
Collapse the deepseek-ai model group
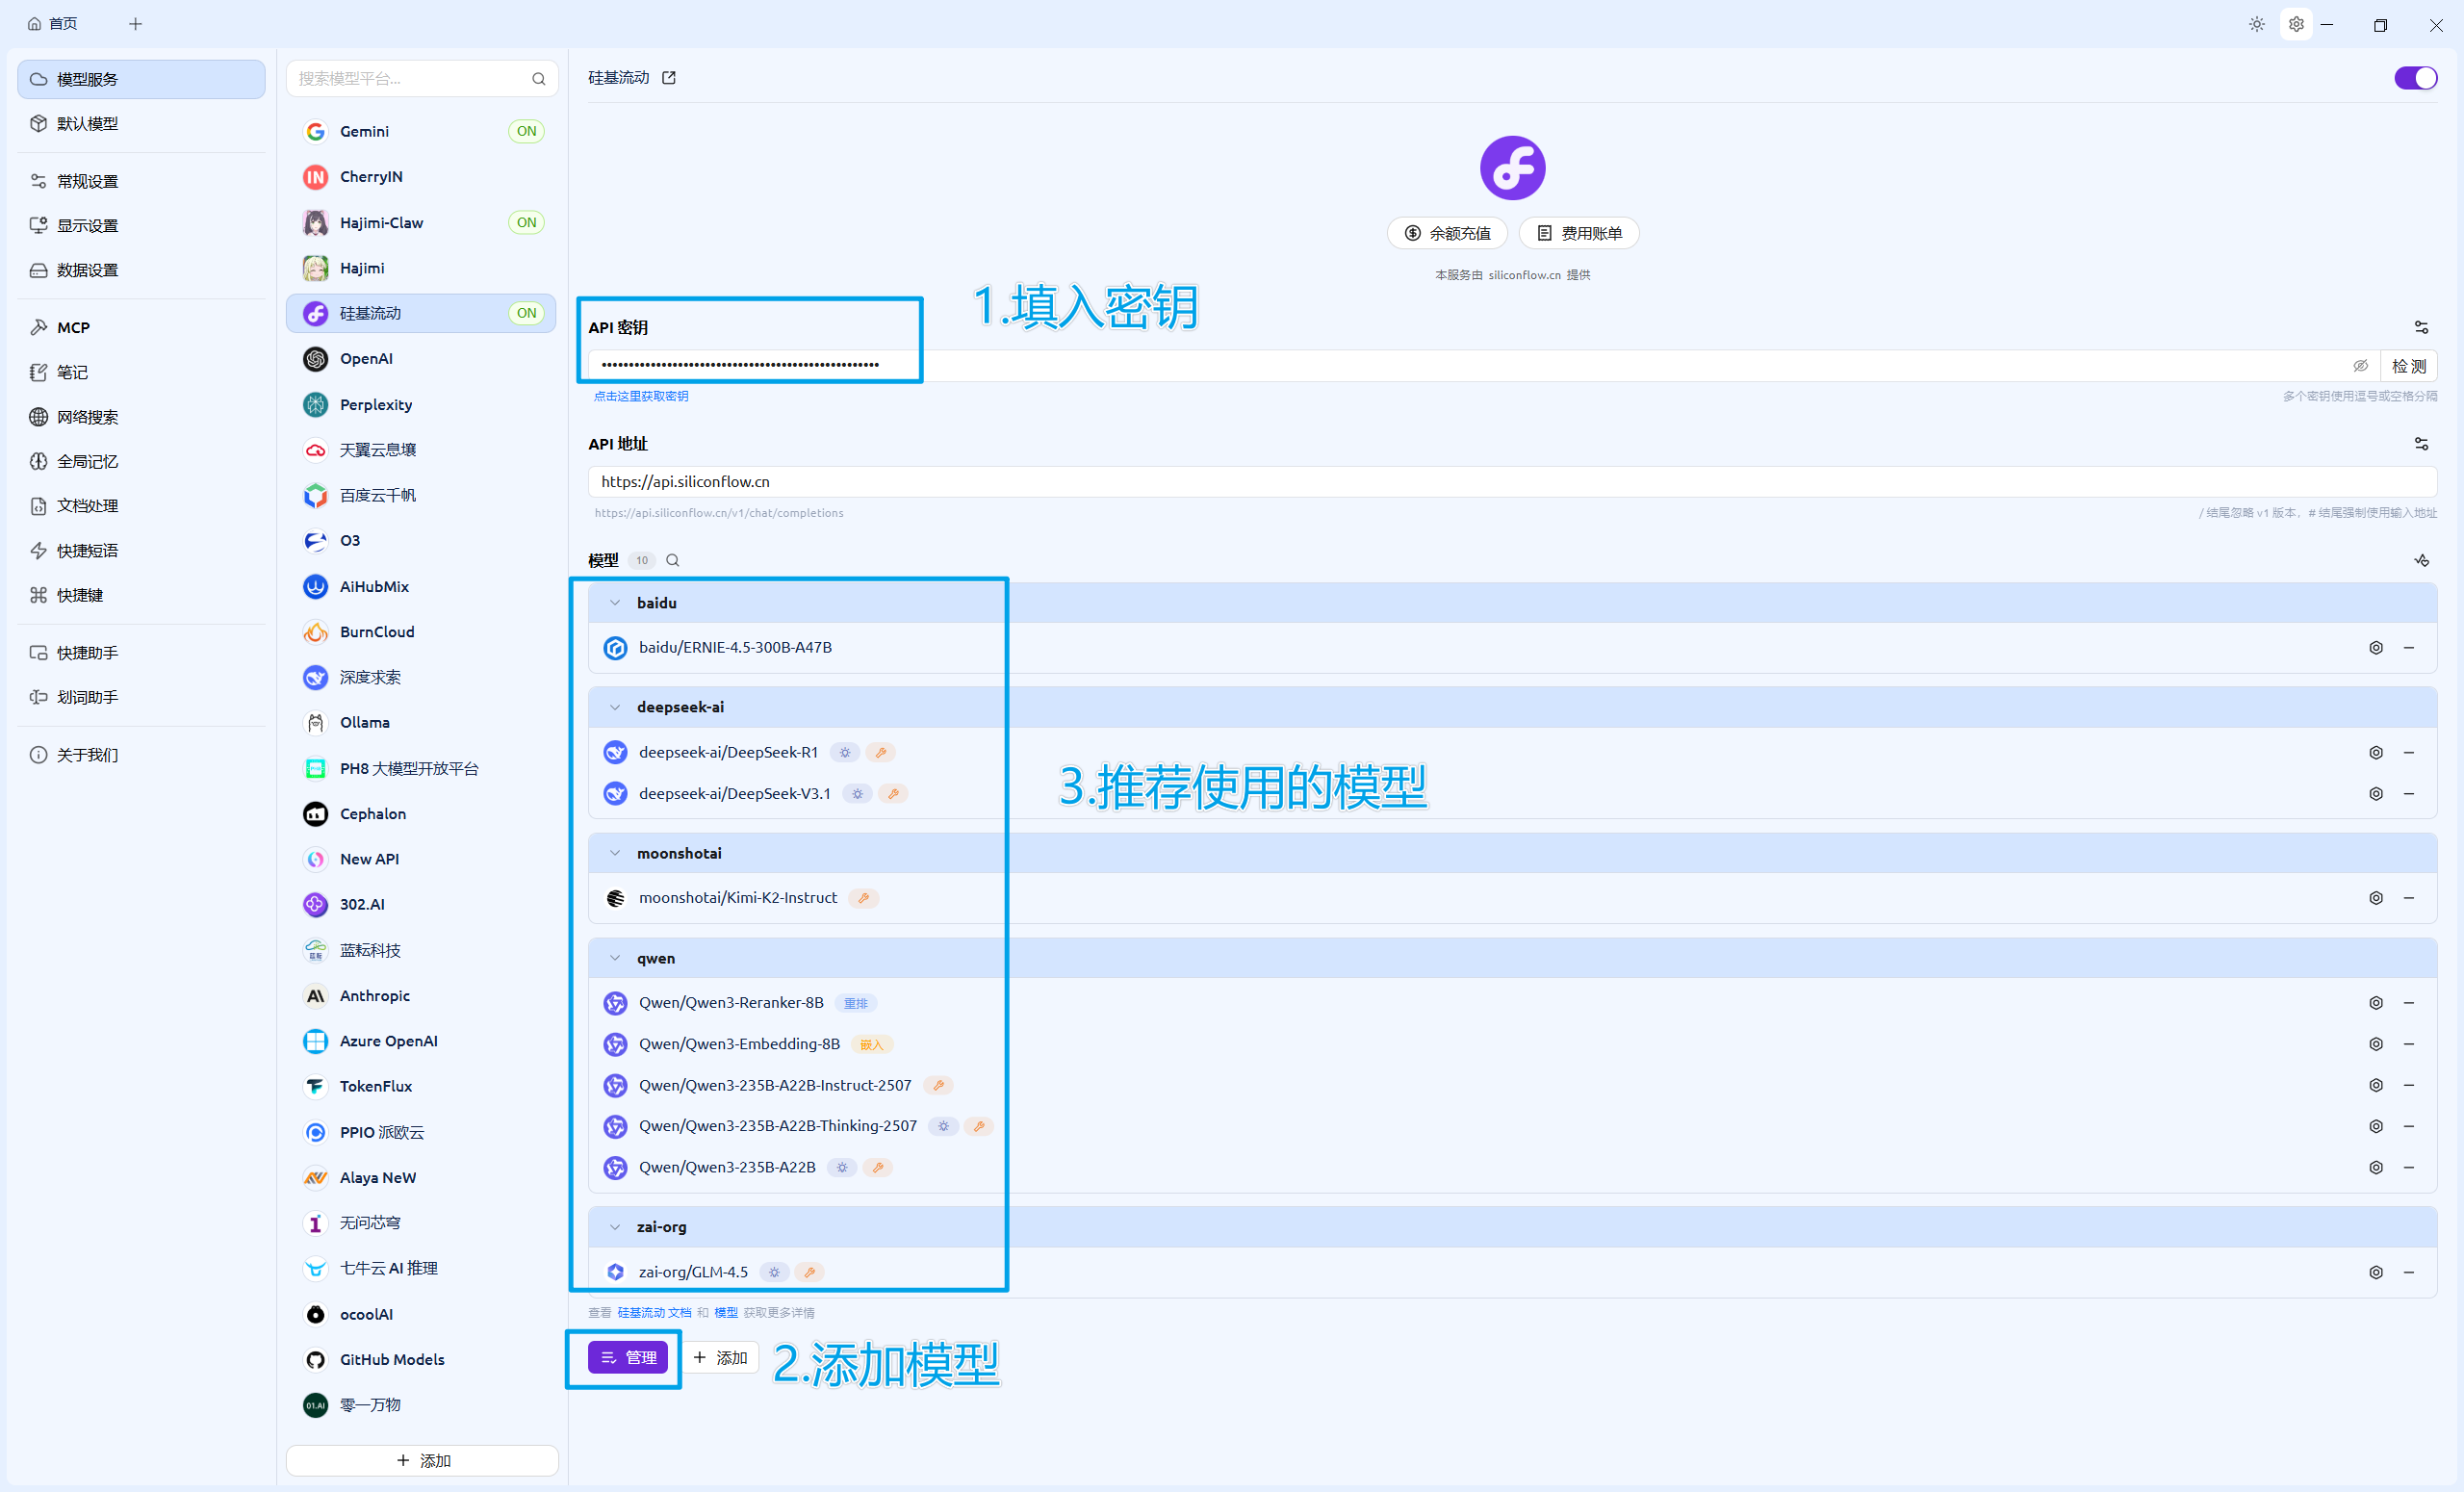615,707
